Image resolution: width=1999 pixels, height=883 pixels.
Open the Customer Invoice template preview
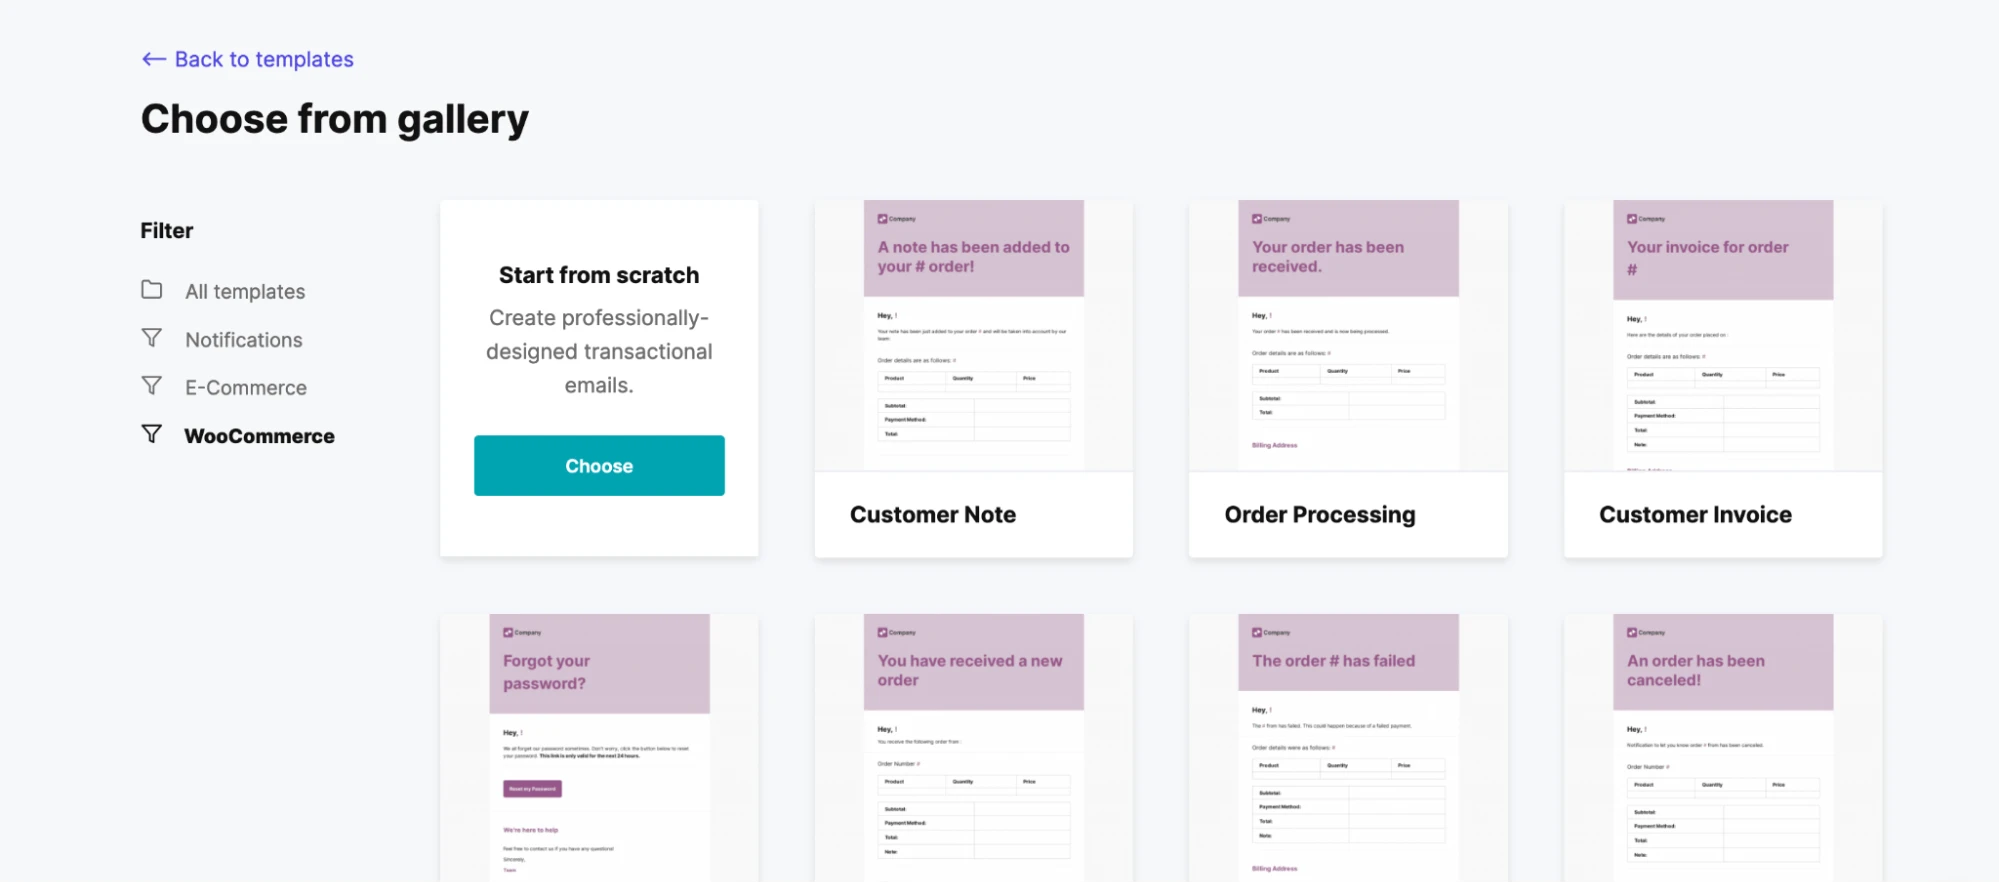point(1722,335)
